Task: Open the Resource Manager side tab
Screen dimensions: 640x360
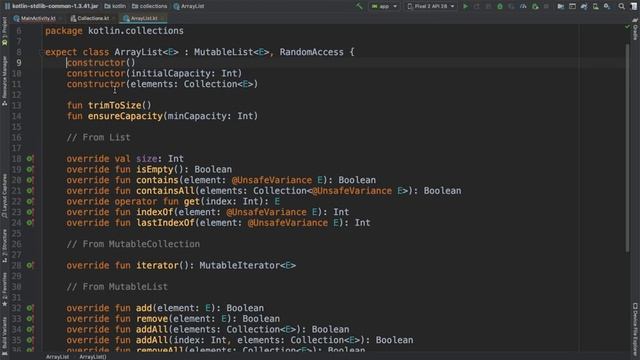Action: pos(4,81)
